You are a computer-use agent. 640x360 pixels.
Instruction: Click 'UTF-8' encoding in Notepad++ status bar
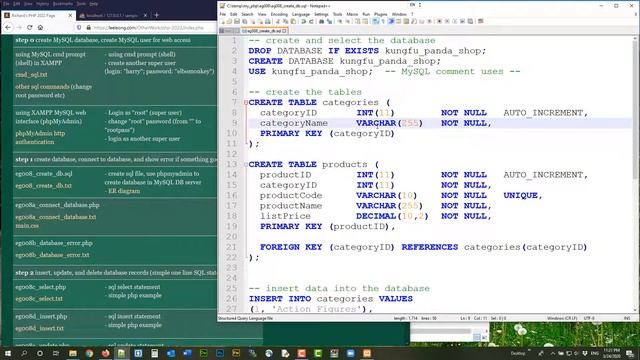[x=589, y=318]
